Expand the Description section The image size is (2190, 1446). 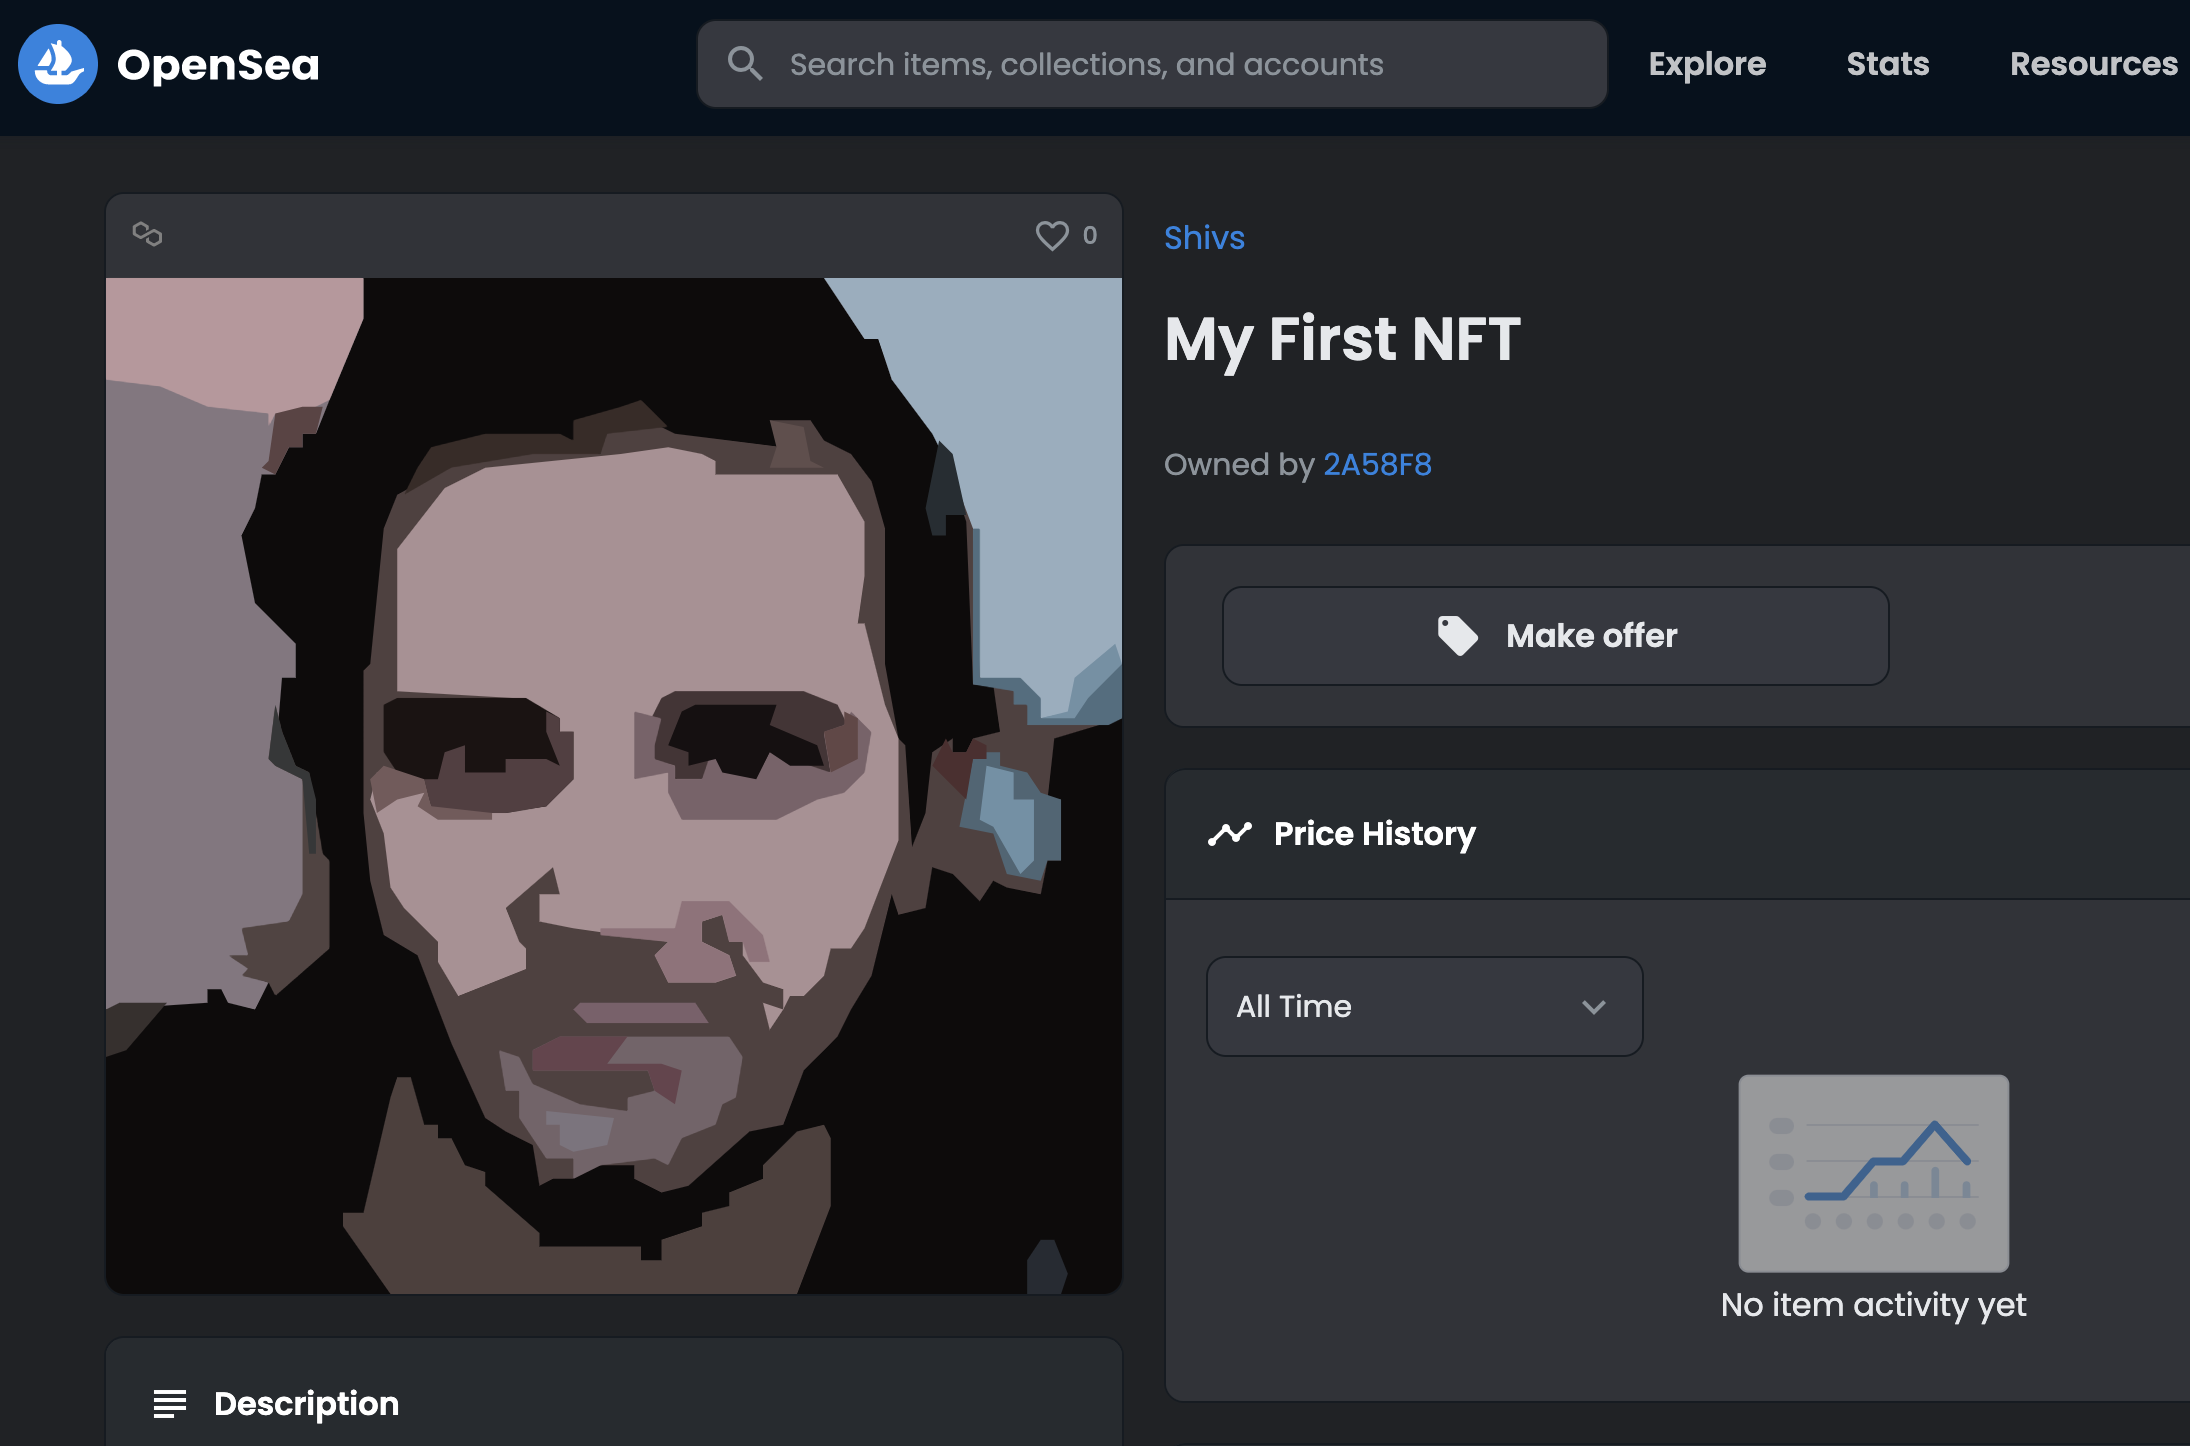click(x=305, y=1404)
